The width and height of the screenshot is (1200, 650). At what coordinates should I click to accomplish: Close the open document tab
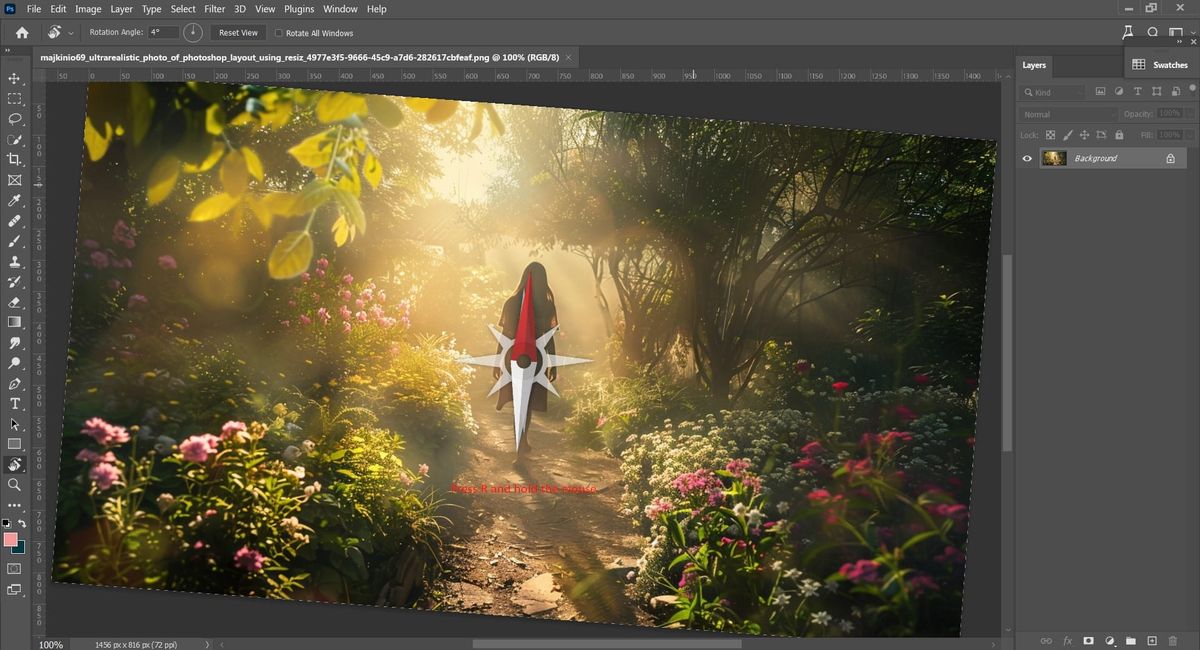[569, 57]
